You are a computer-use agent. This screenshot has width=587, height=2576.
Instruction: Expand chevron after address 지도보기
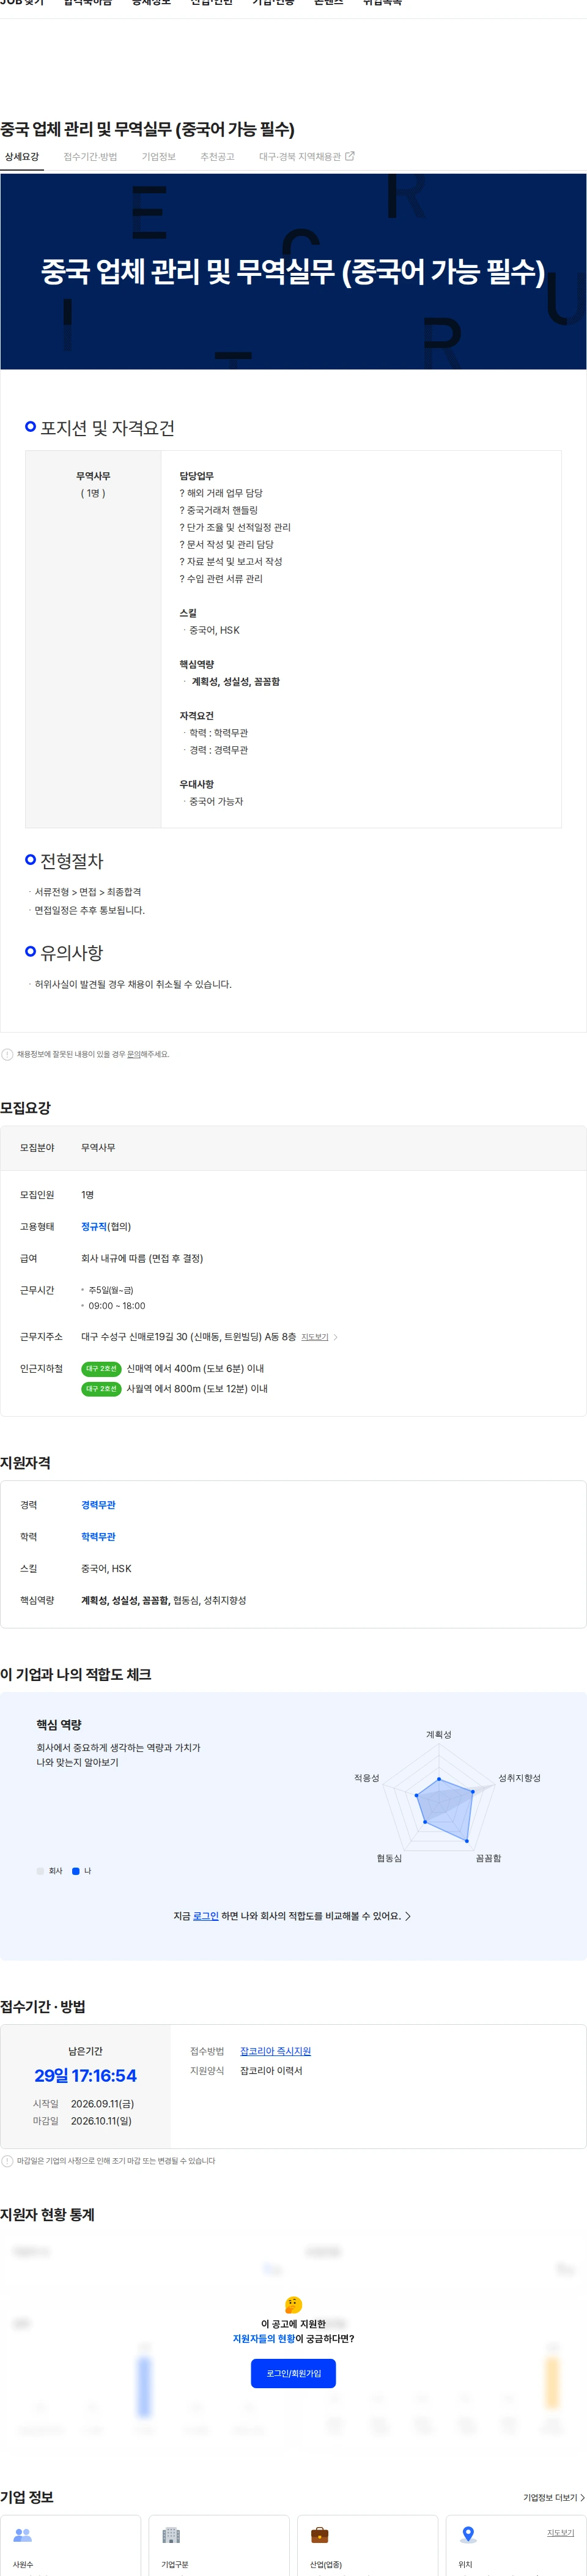[336, 1337]
